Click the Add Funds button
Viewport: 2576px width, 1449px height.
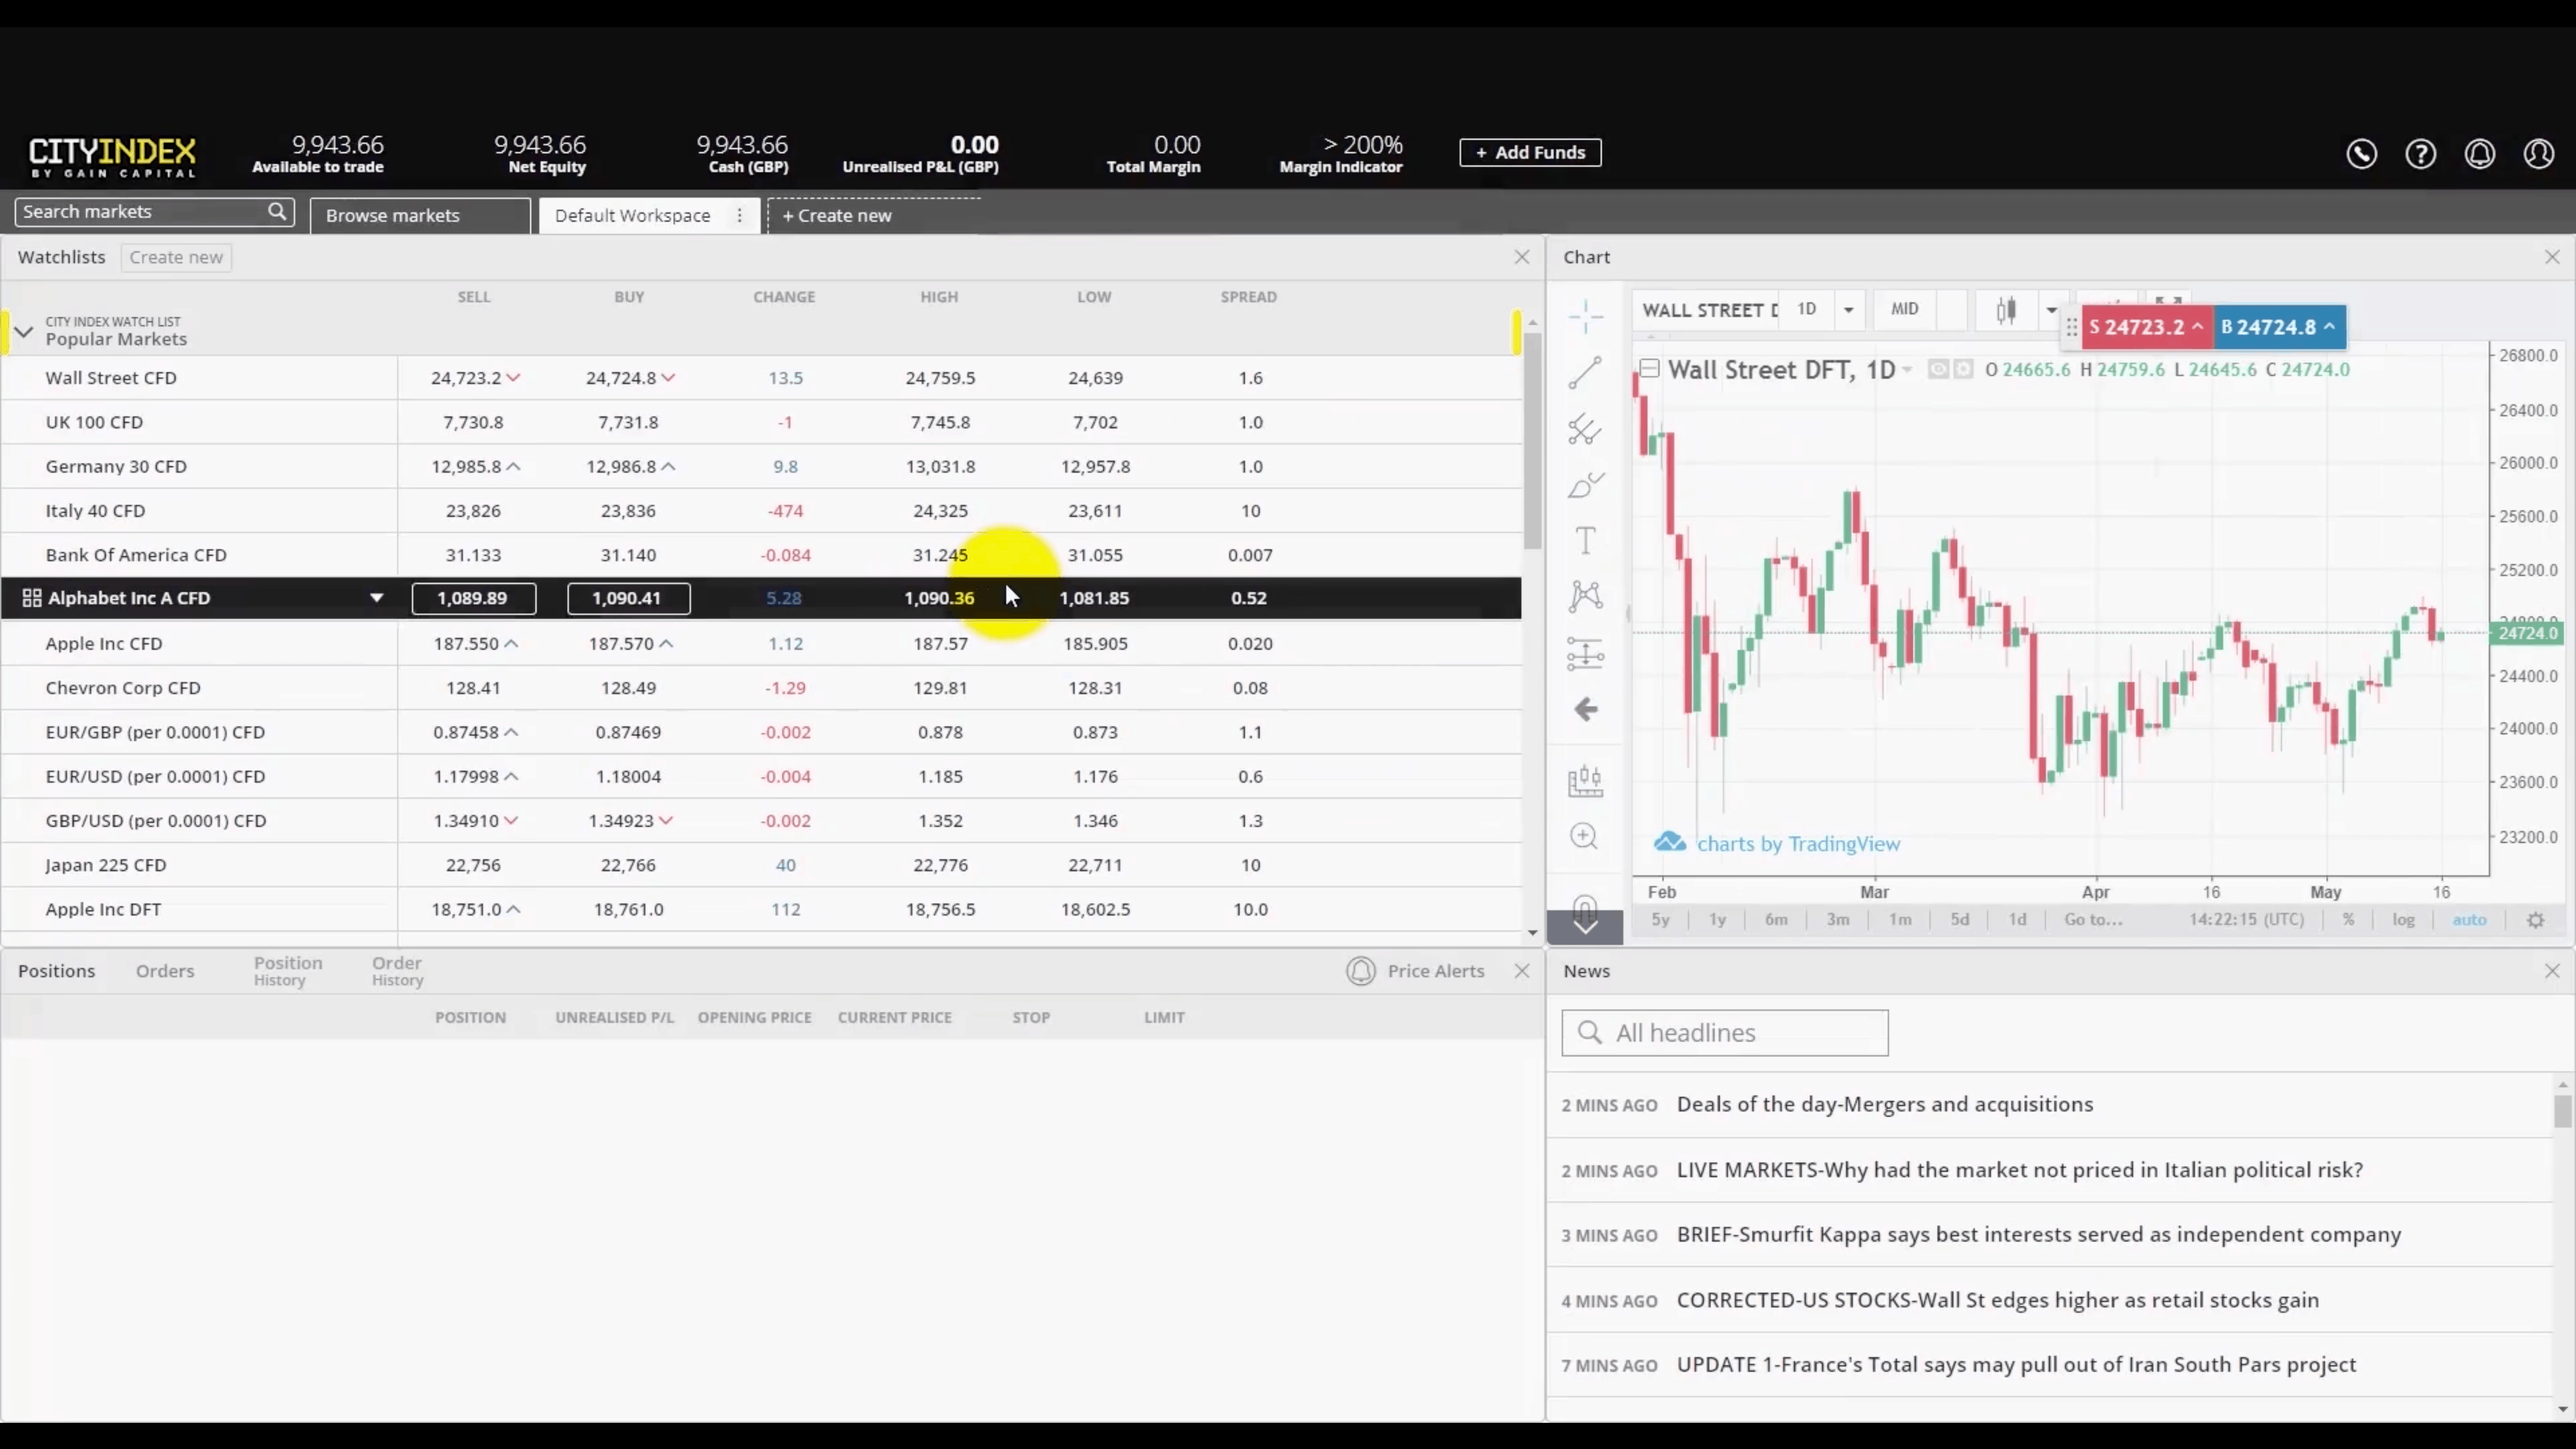tap(1530, 153)
